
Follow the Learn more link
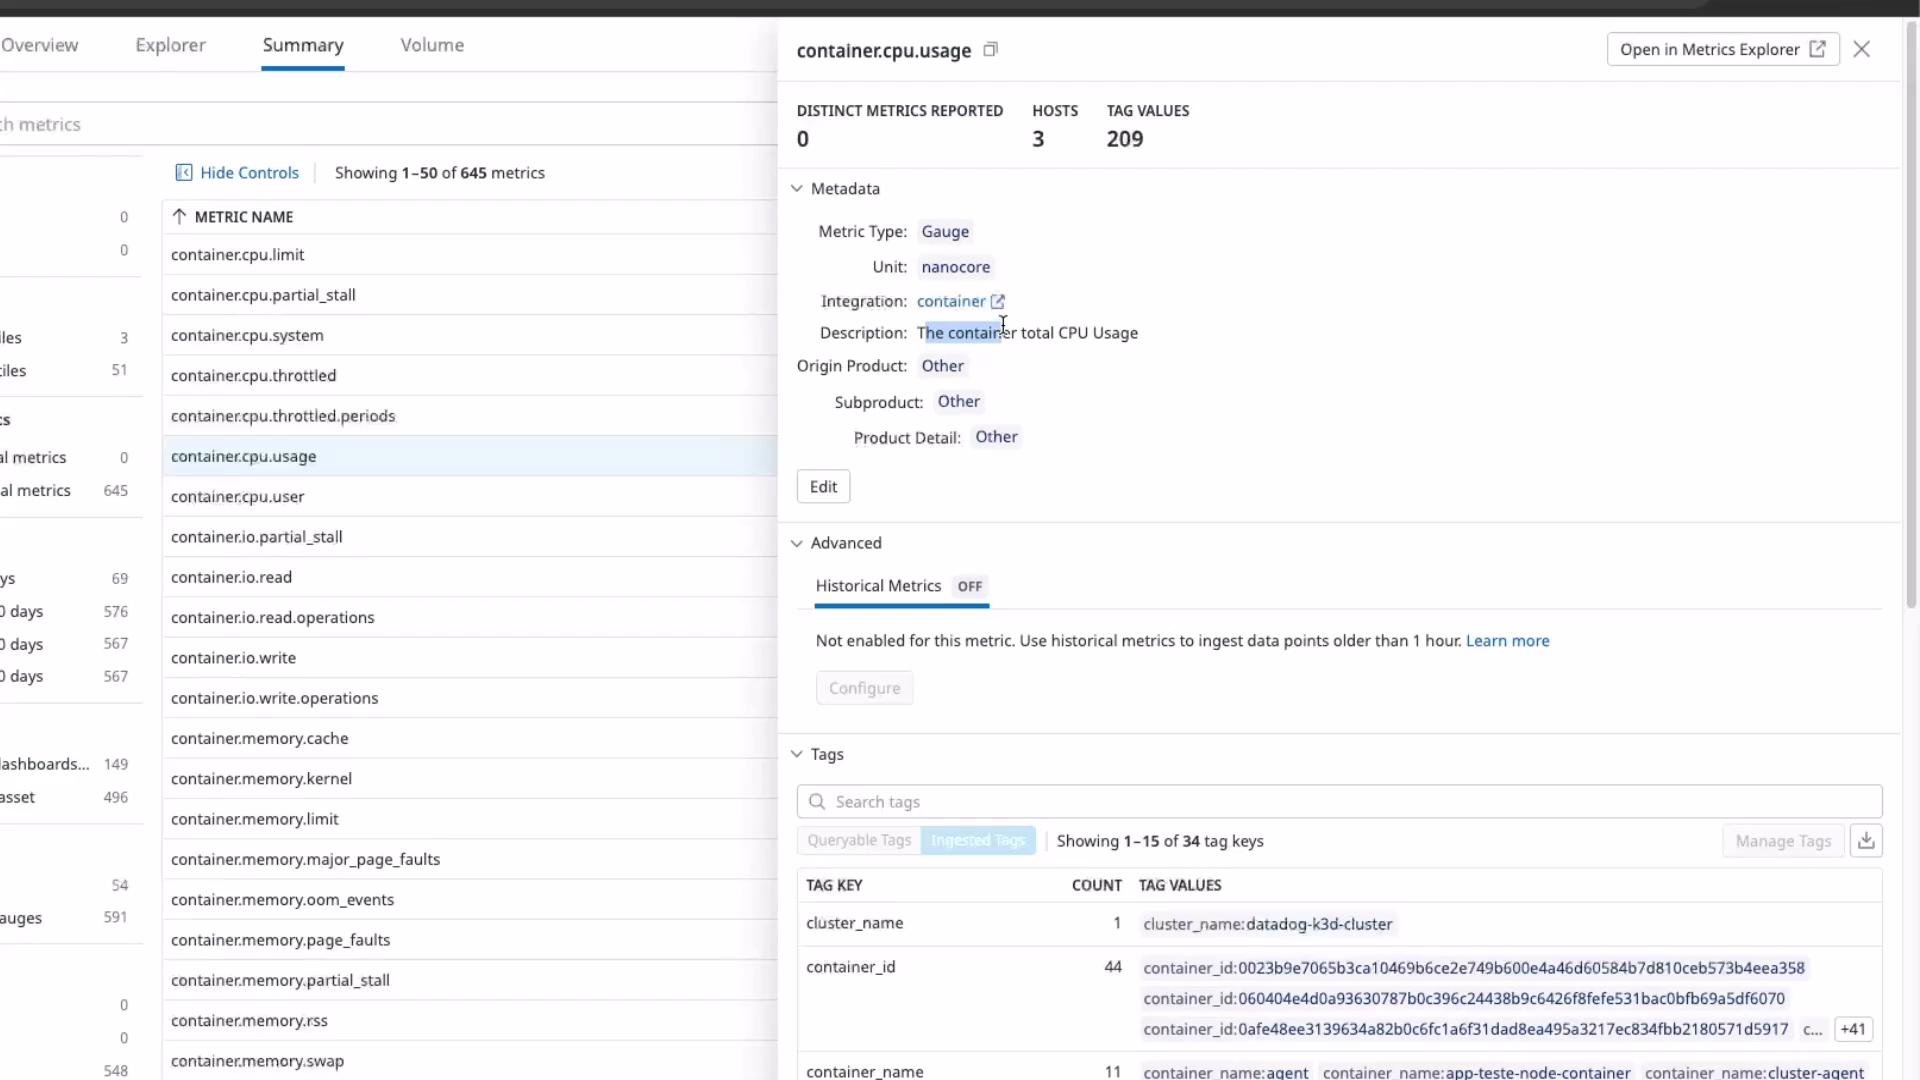1507,641
